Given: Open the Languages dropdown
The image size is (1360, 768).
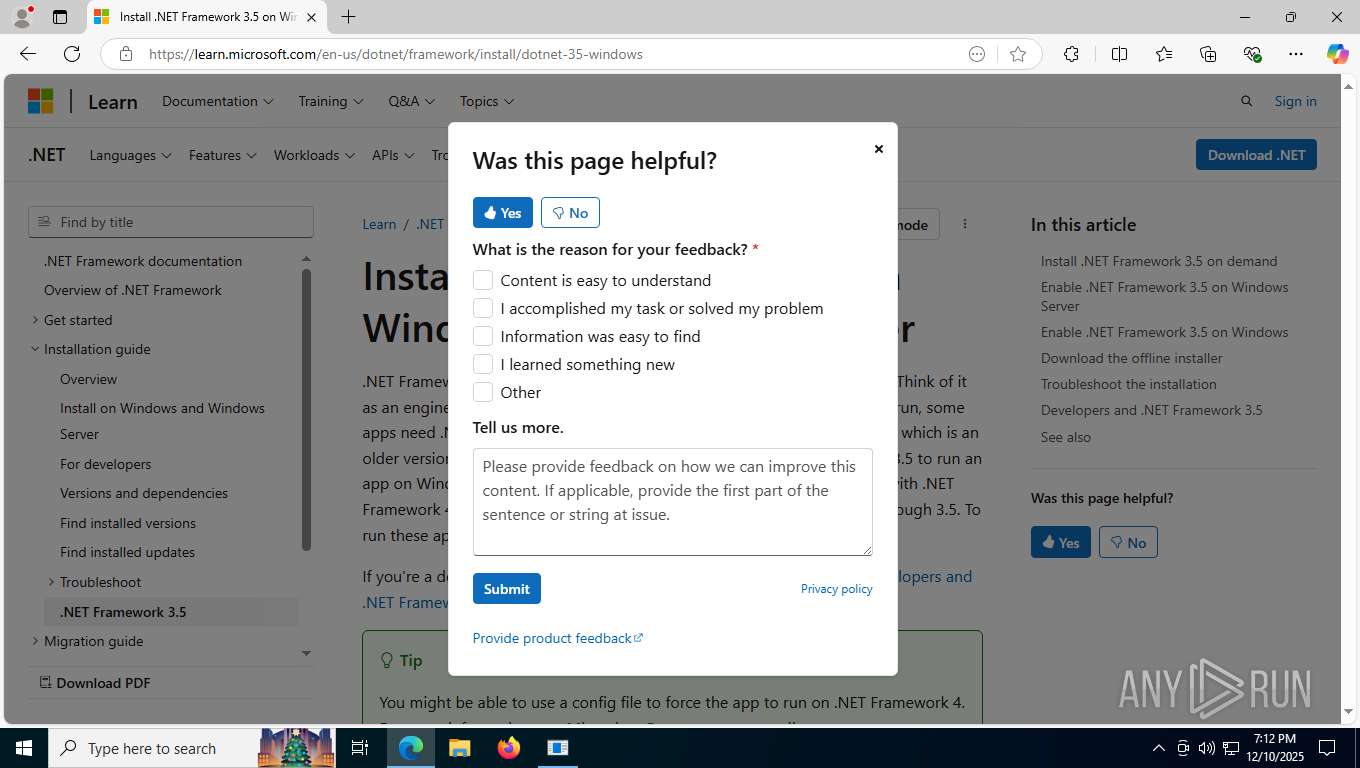Looking at the screenshot, I should tap(130, 155).
